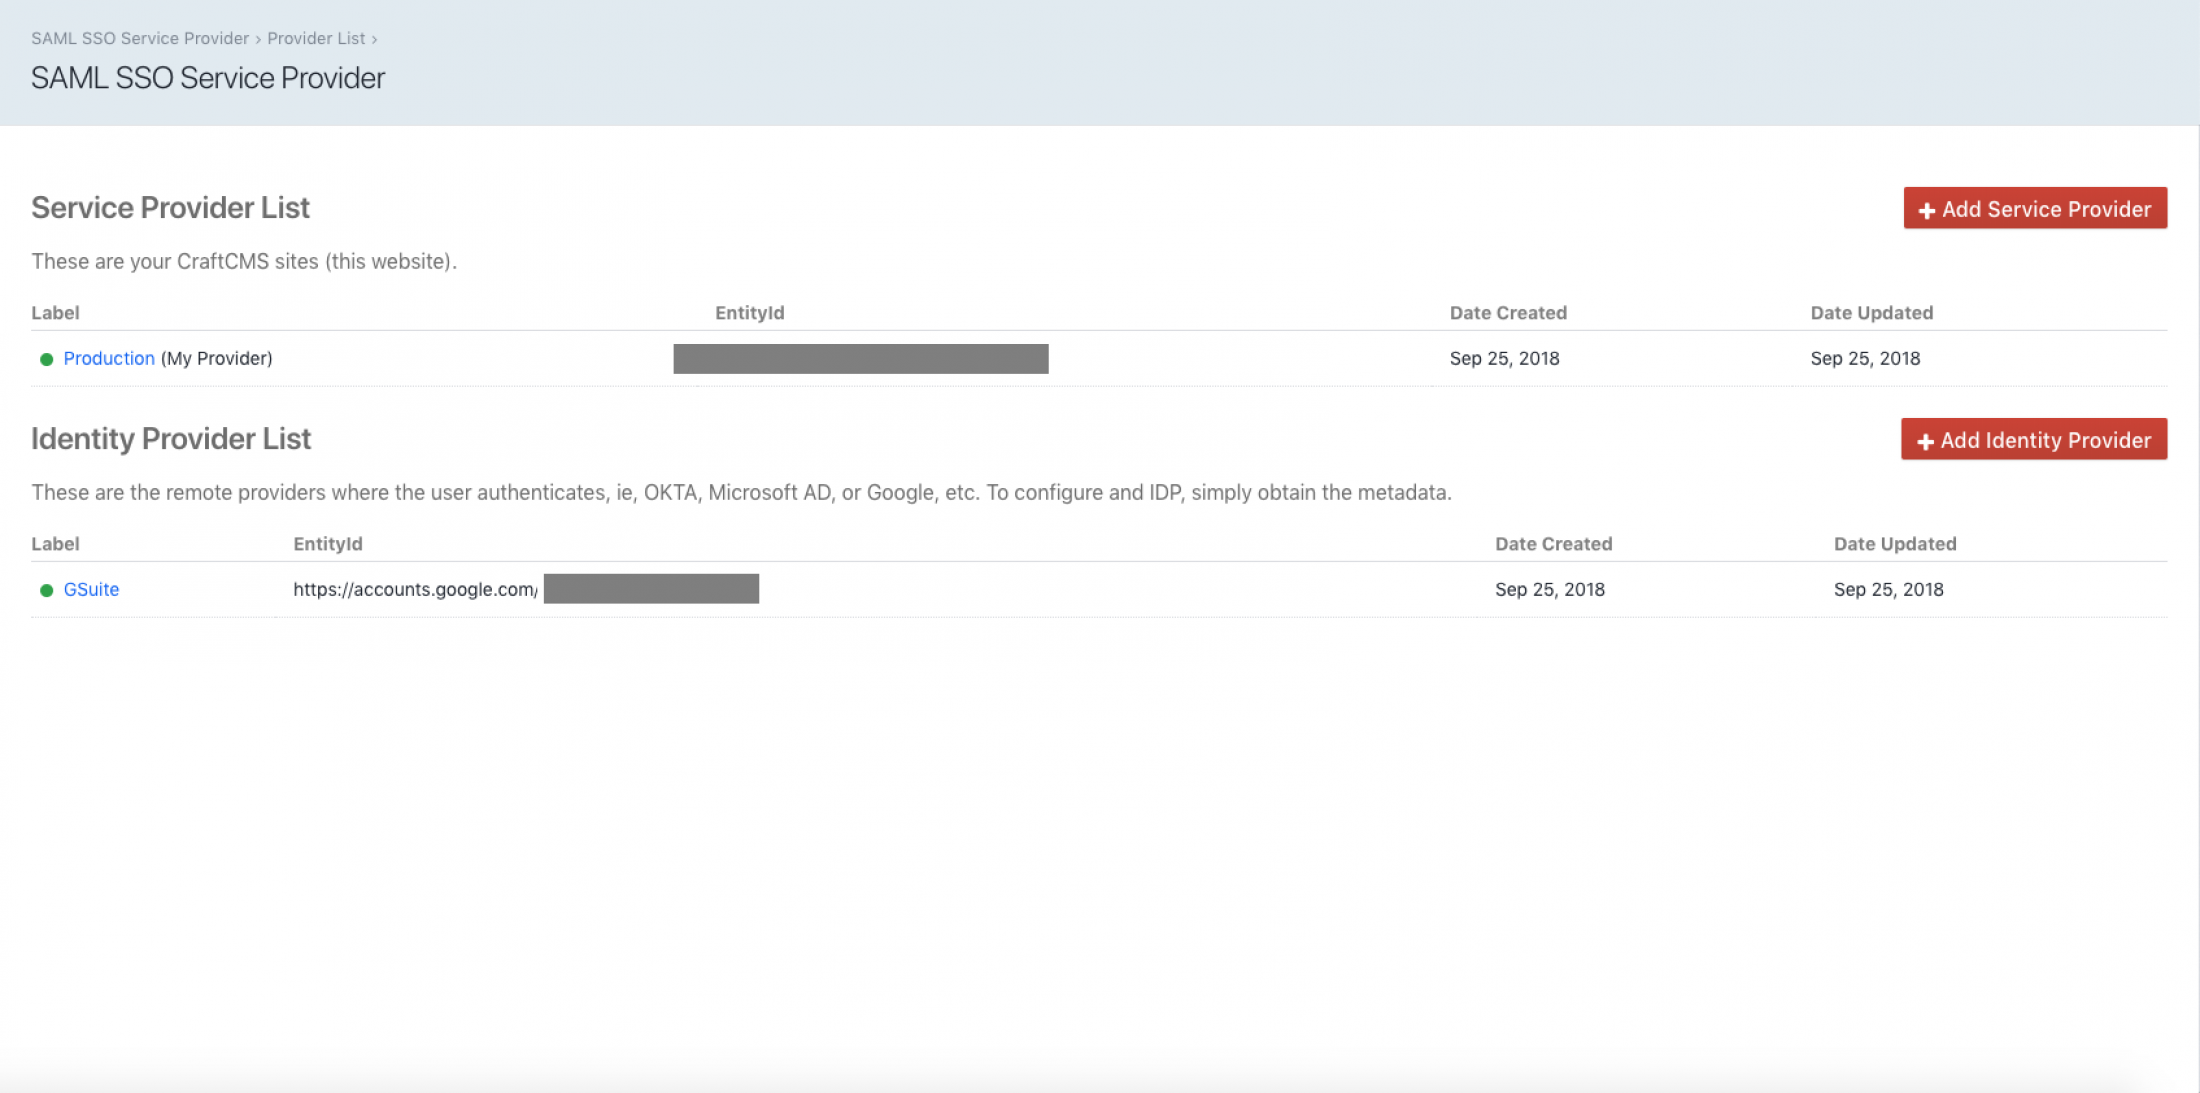2200x1093 pixels.
Task: Click the SAML SSO Service Provider breadcrumb
Action: pos(140,38)
